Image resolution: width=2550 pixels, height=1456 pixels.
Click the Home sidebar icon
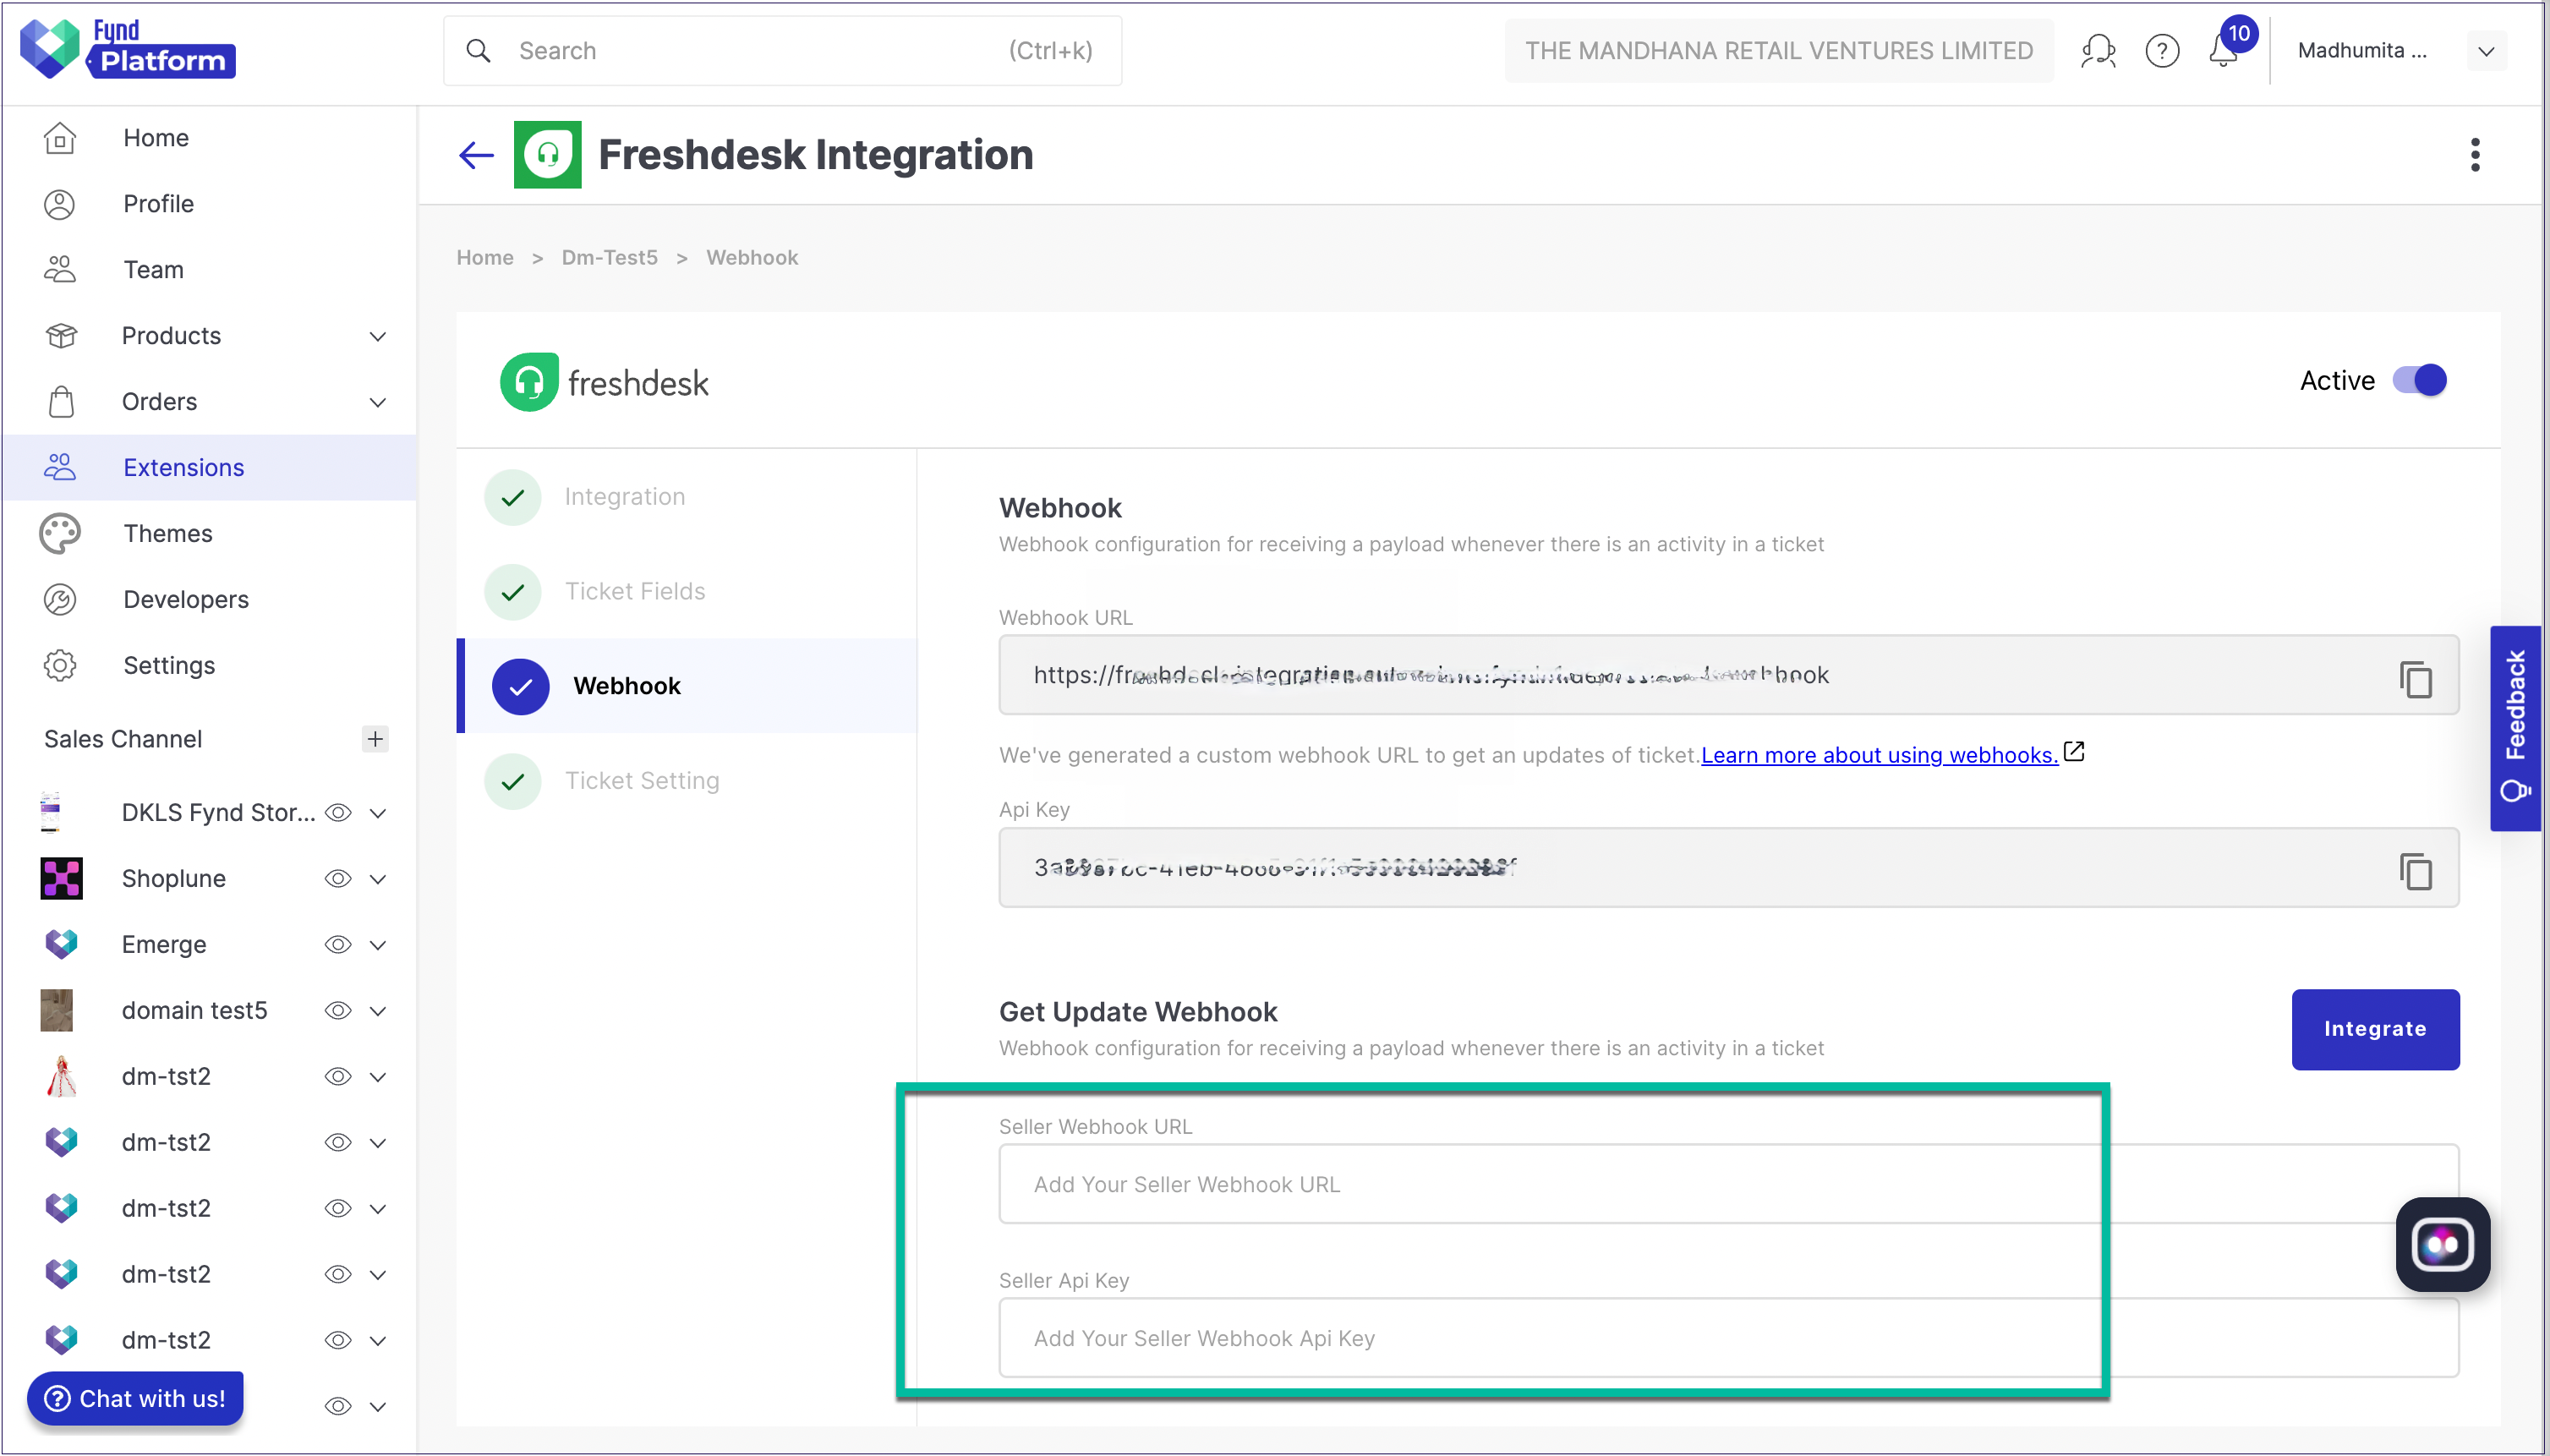[x=60, y=137]
